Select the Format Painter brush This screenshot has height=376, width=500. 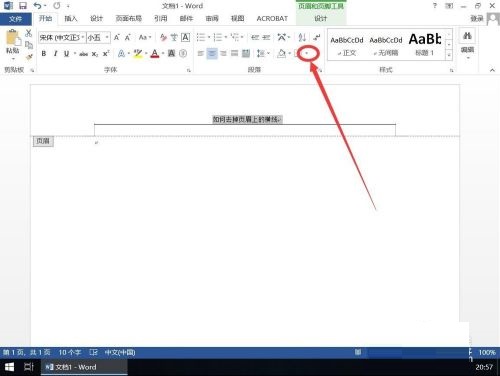pyautogui.click(x=29, y=57)
